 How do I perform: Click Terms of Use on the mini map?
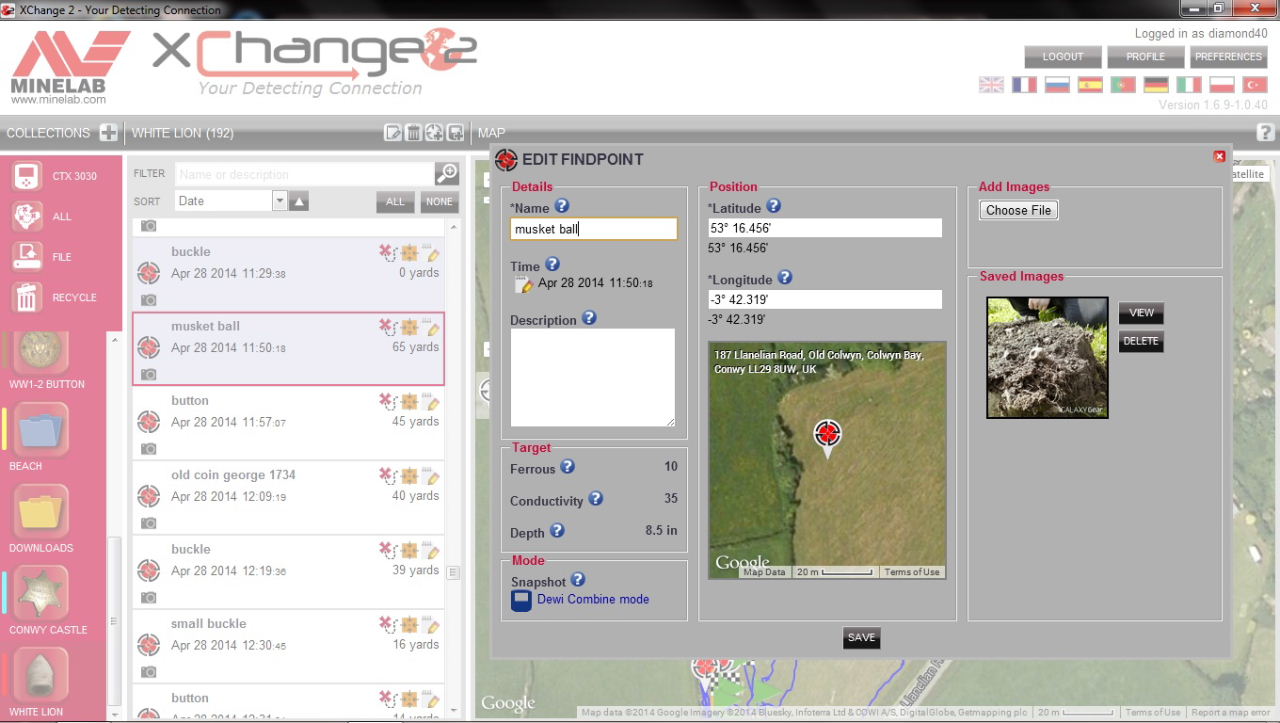point(911,572)
